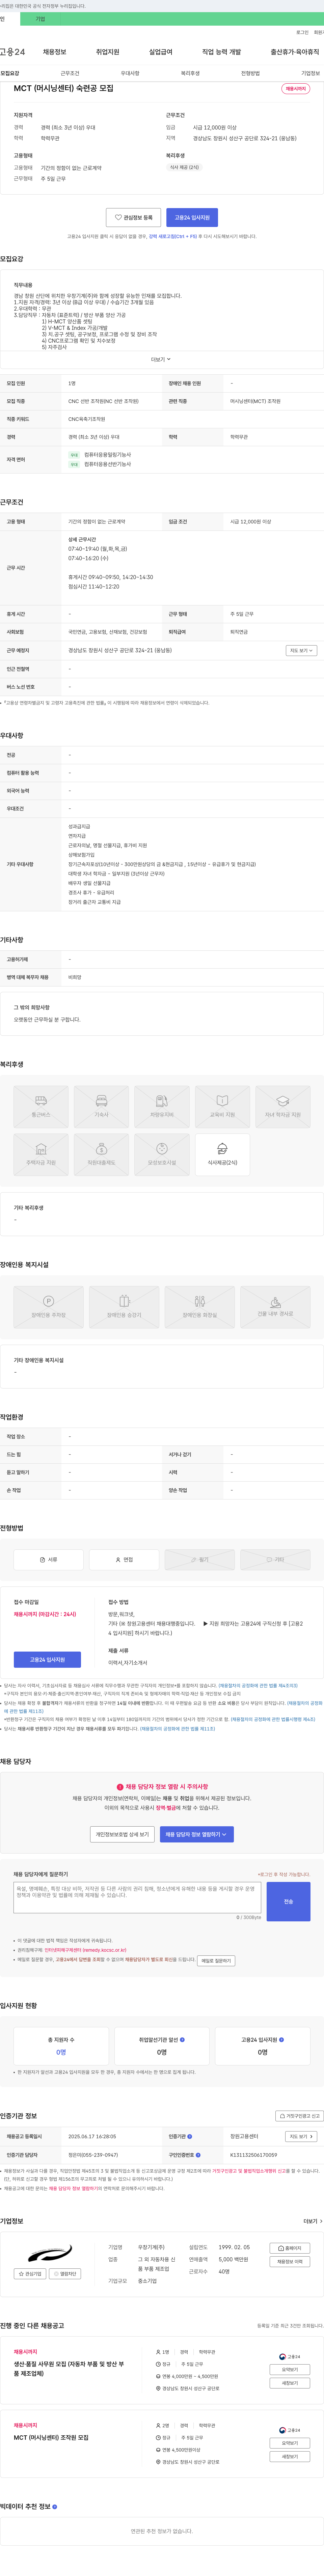Open 지도 보기 for 인증기관
This screenshot has width=324, height=2576.
point(301,2136)
